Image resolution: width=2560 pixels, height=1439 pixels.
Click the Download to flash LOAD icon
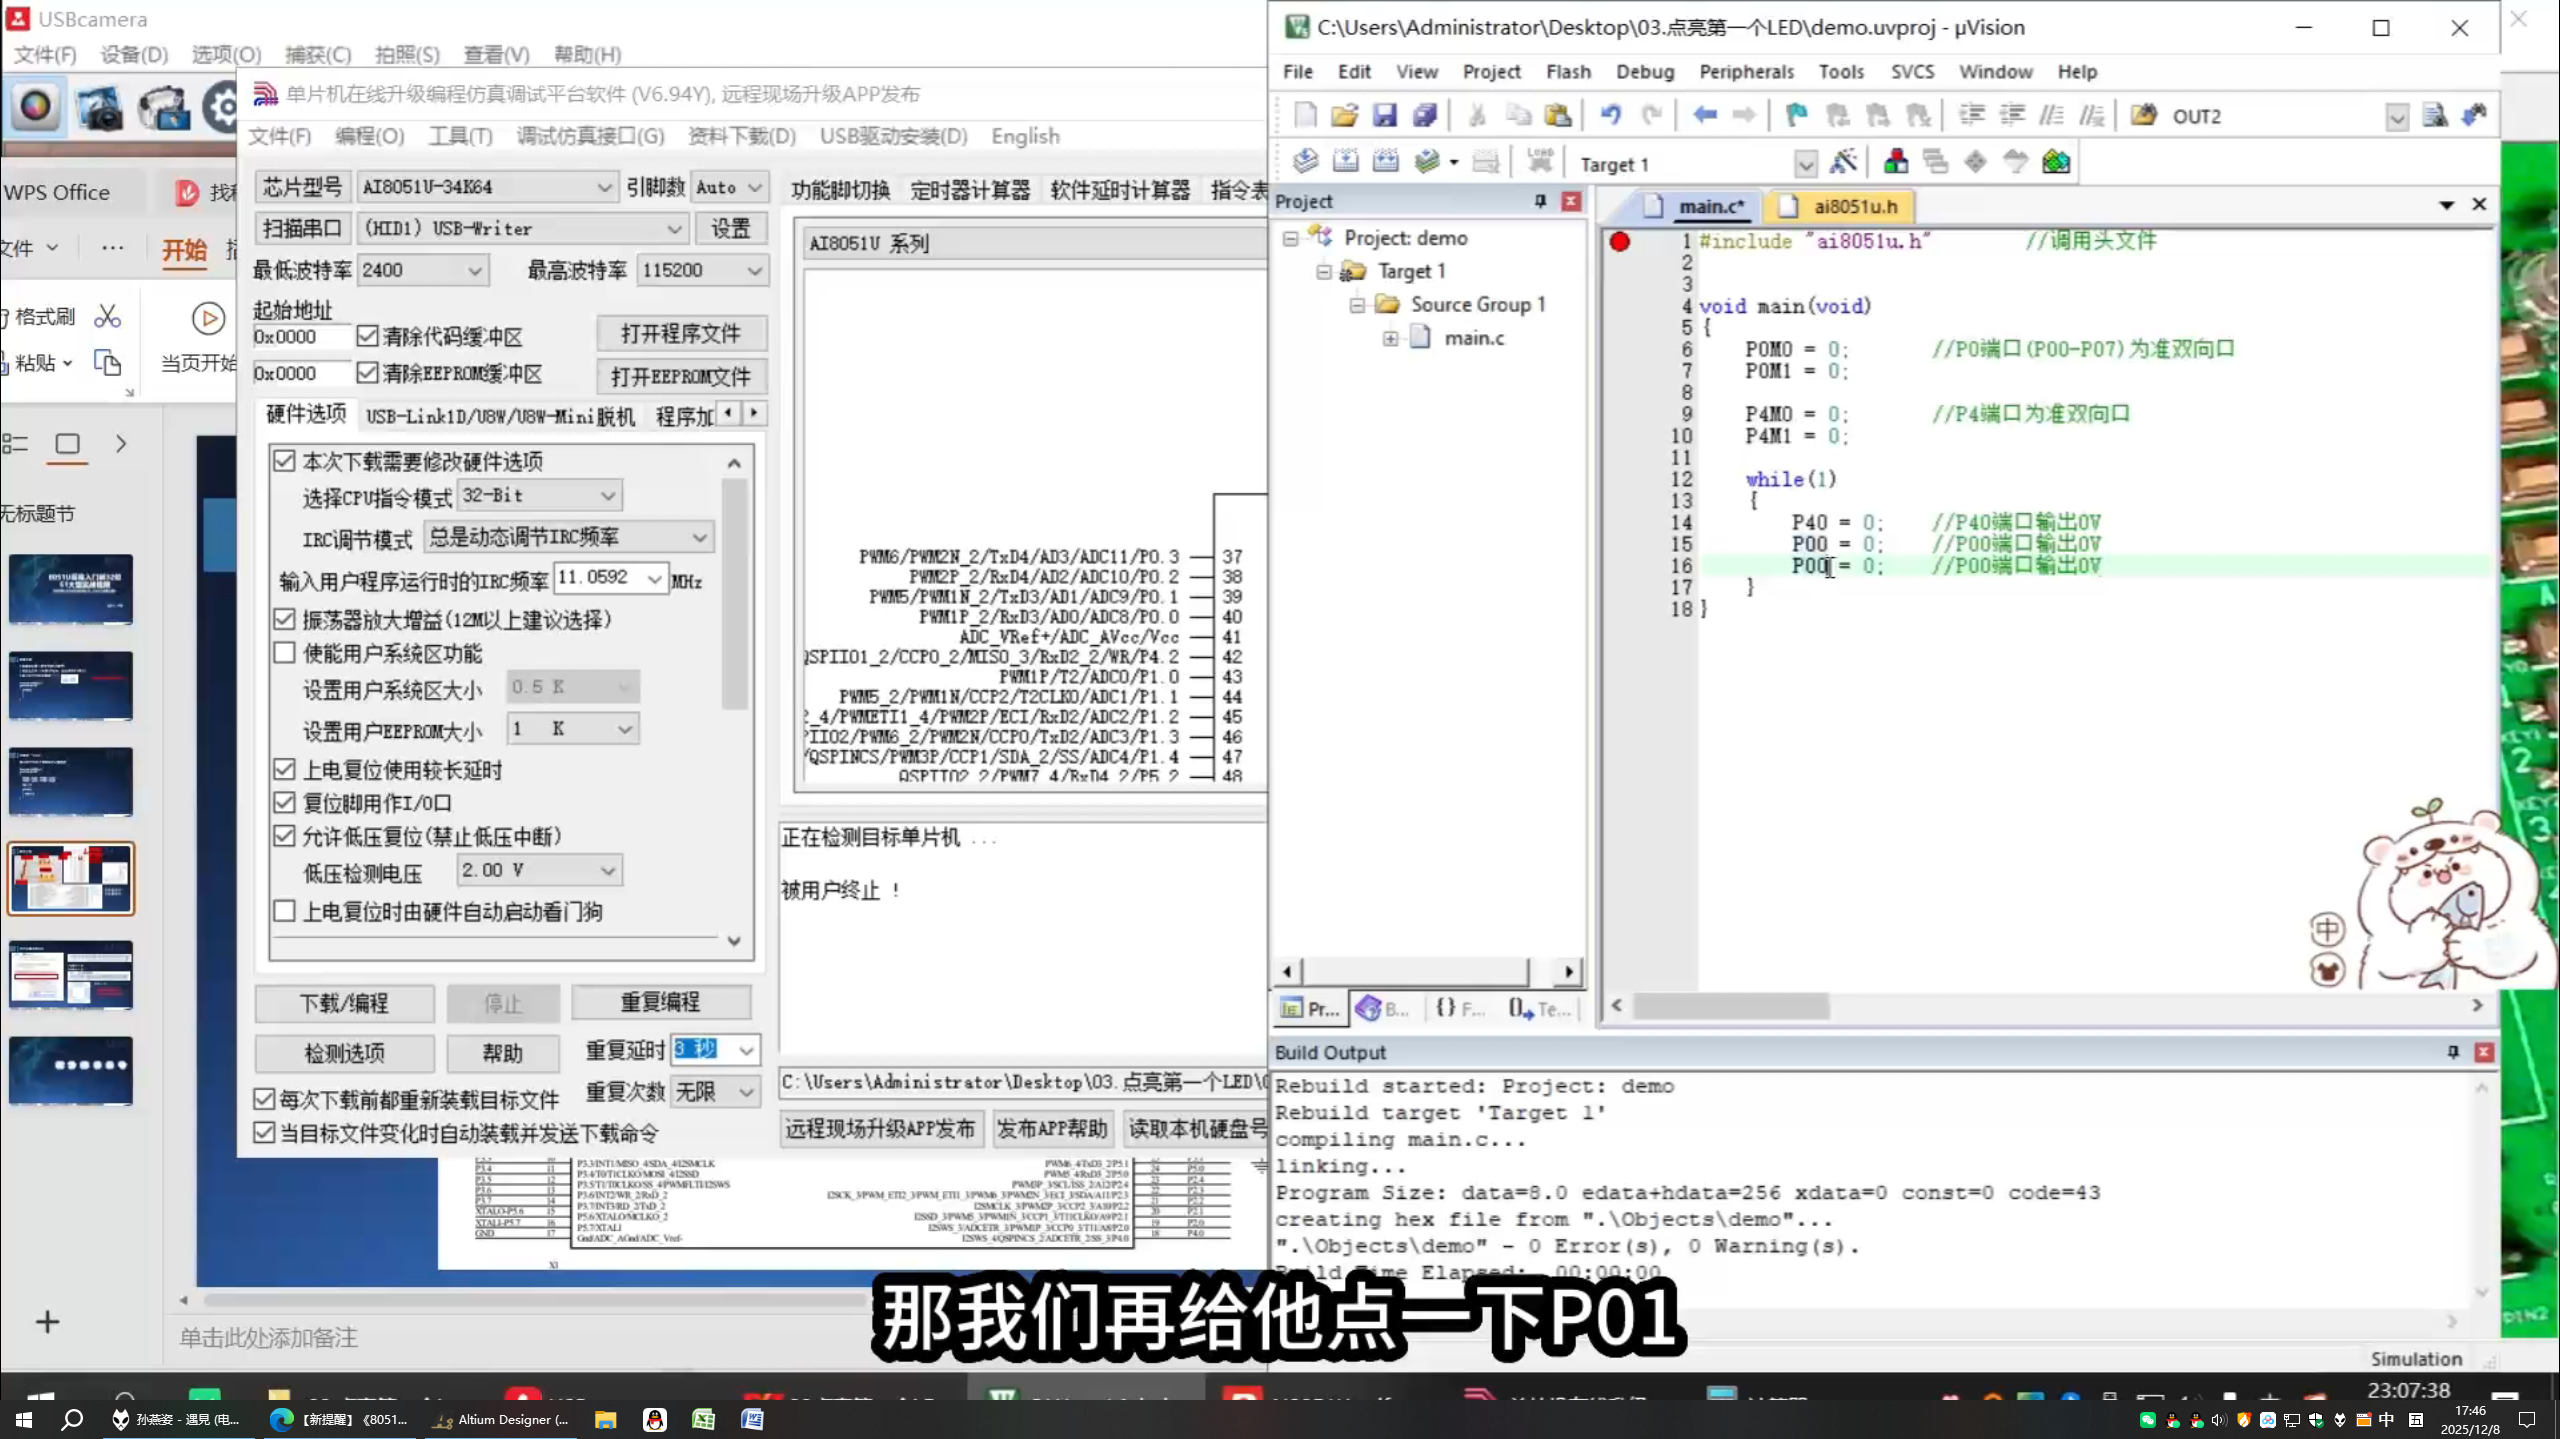[x=1540, y=160]
